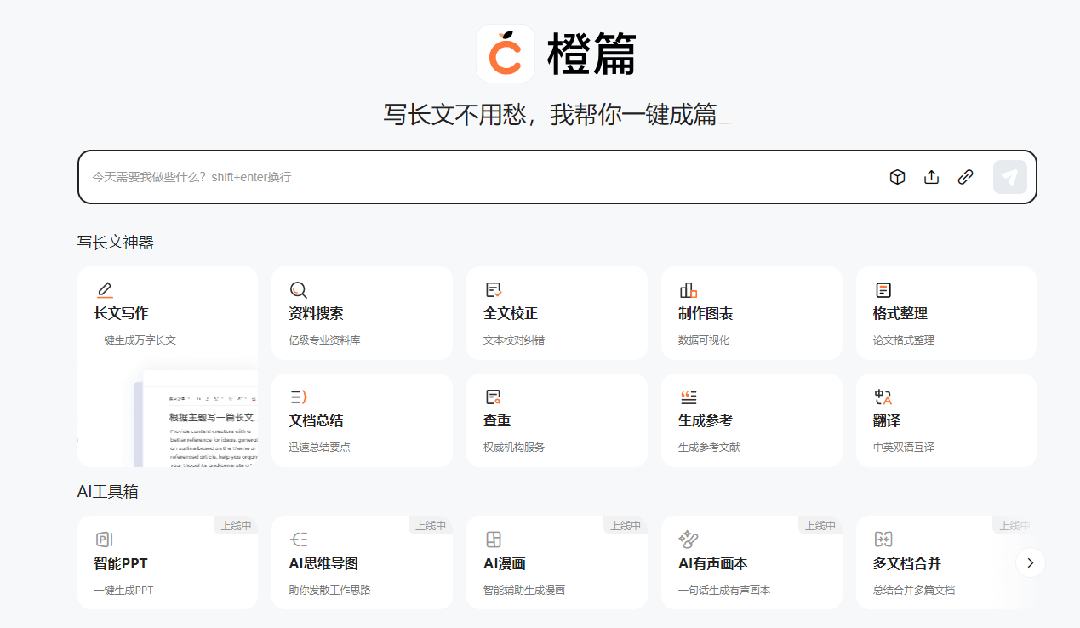
Task: Click the upload file icon
Action: pos(931,177)
